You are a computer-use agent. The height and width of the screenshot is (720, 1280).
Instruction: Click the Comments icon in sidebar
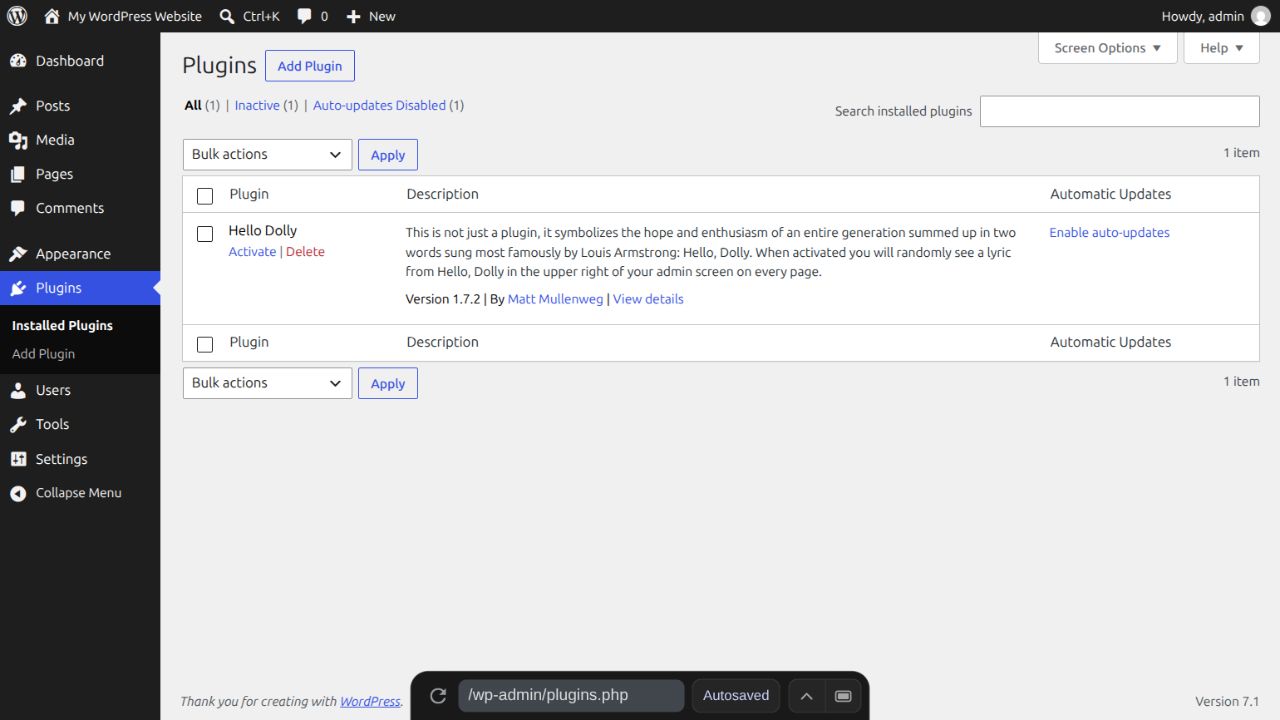pyautogui.click(x=18, y=208)
